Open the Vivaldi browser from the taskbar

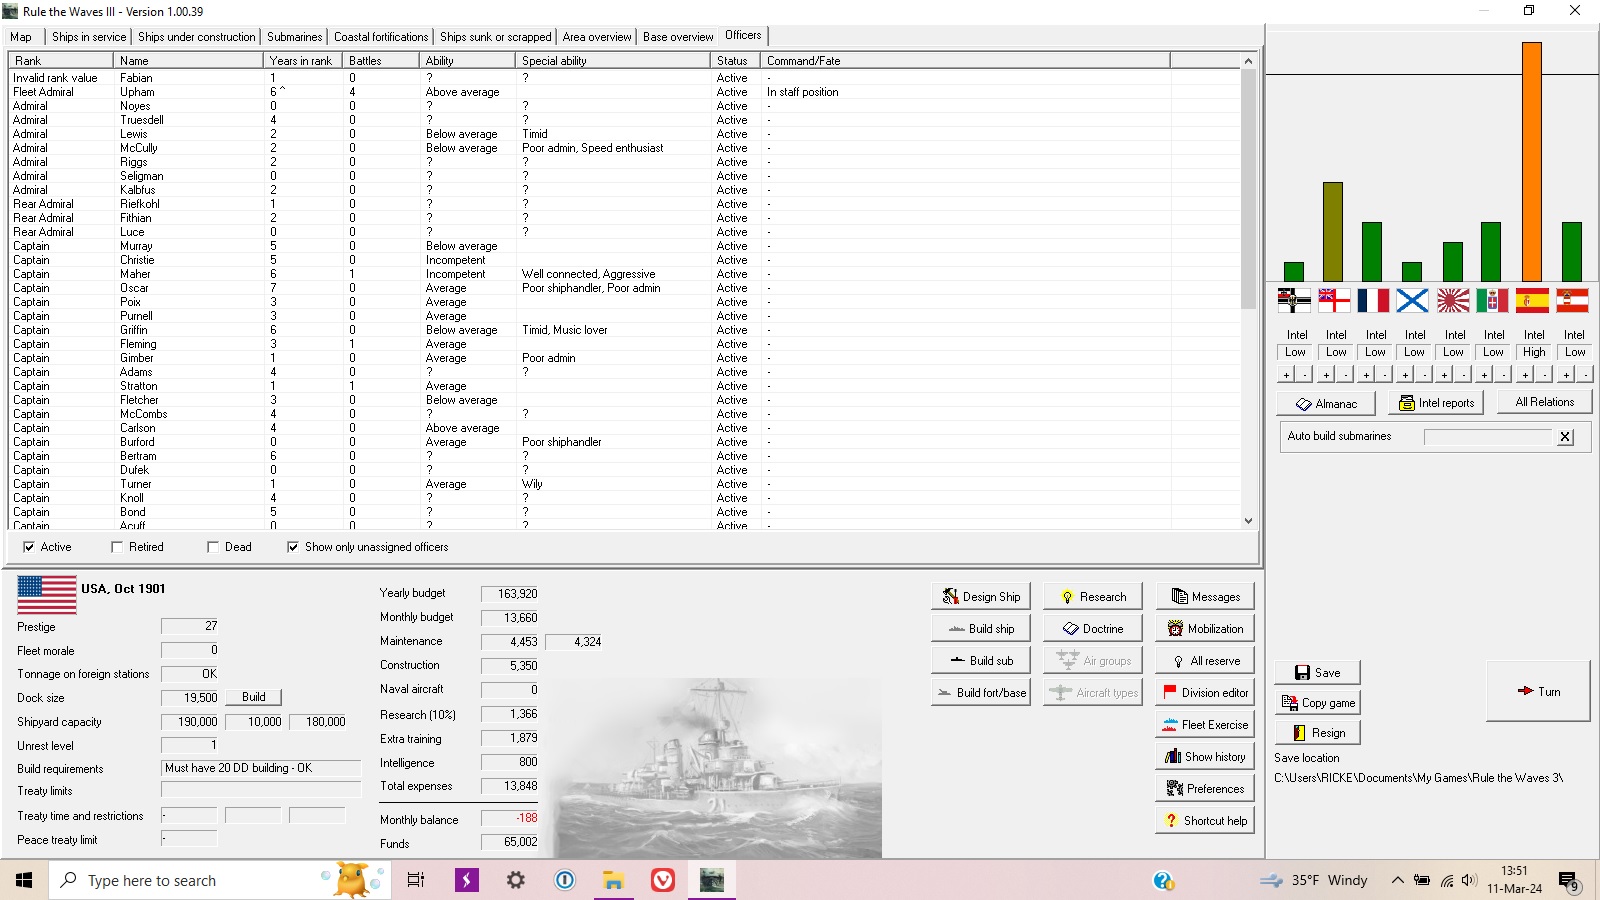pos(662,880)
